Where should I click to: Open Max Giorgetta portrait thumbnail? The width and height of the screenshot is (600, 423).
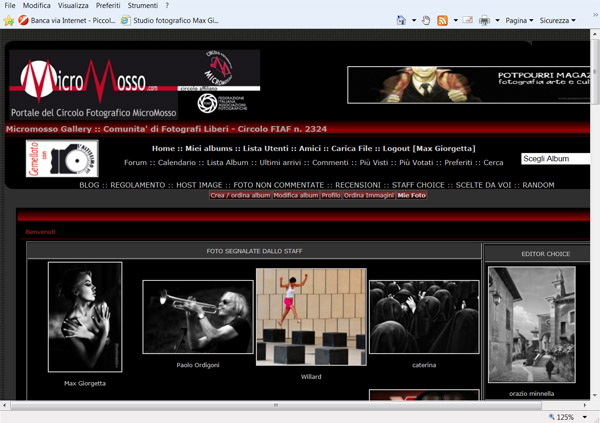[x=85, y=317]
